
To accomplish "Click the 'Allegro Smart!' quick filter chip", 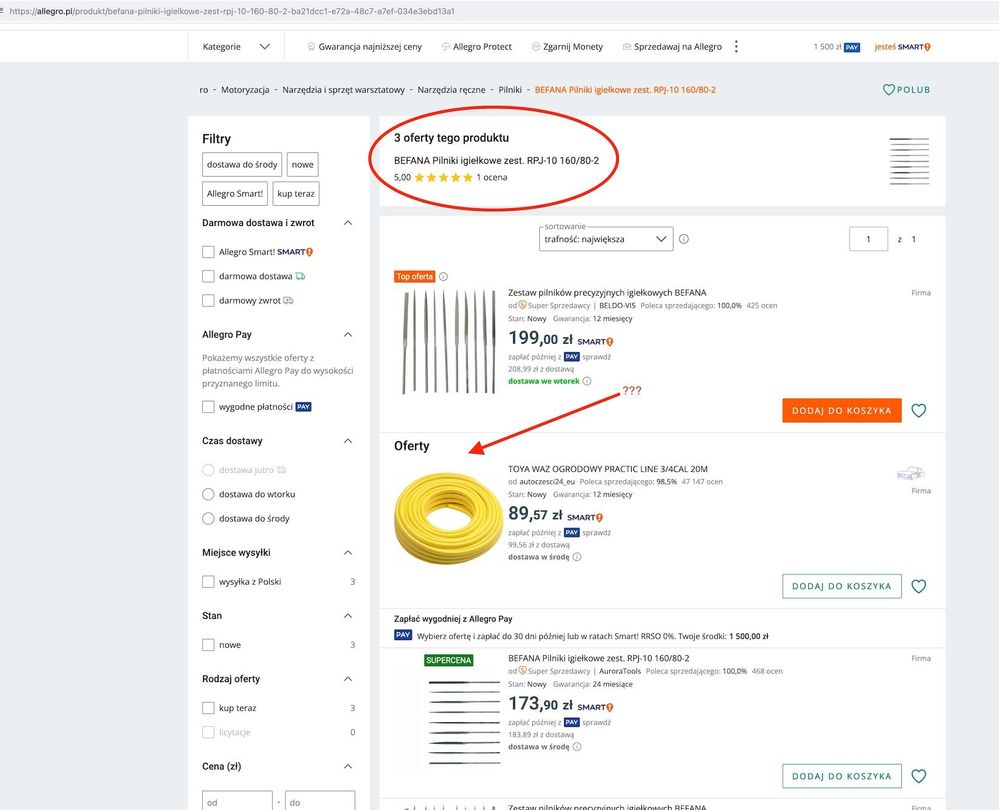I will pos(235,194).
